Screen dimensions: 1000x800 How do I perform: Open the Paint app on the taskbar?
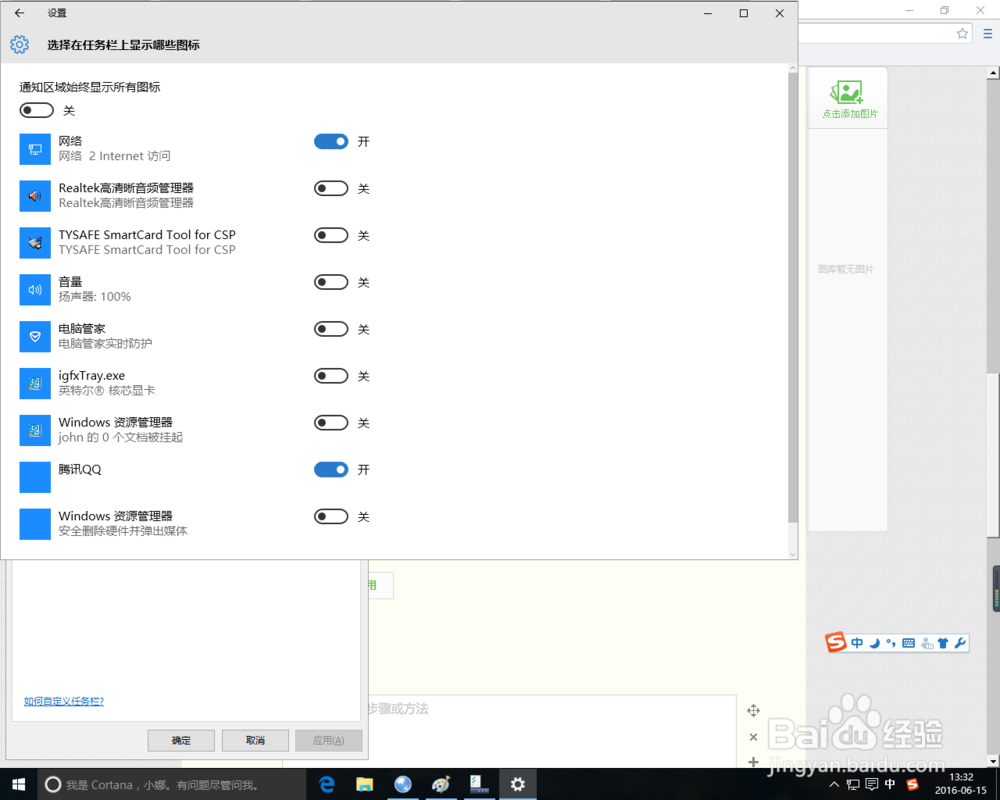pyautogui.click(x=440, y=784)
